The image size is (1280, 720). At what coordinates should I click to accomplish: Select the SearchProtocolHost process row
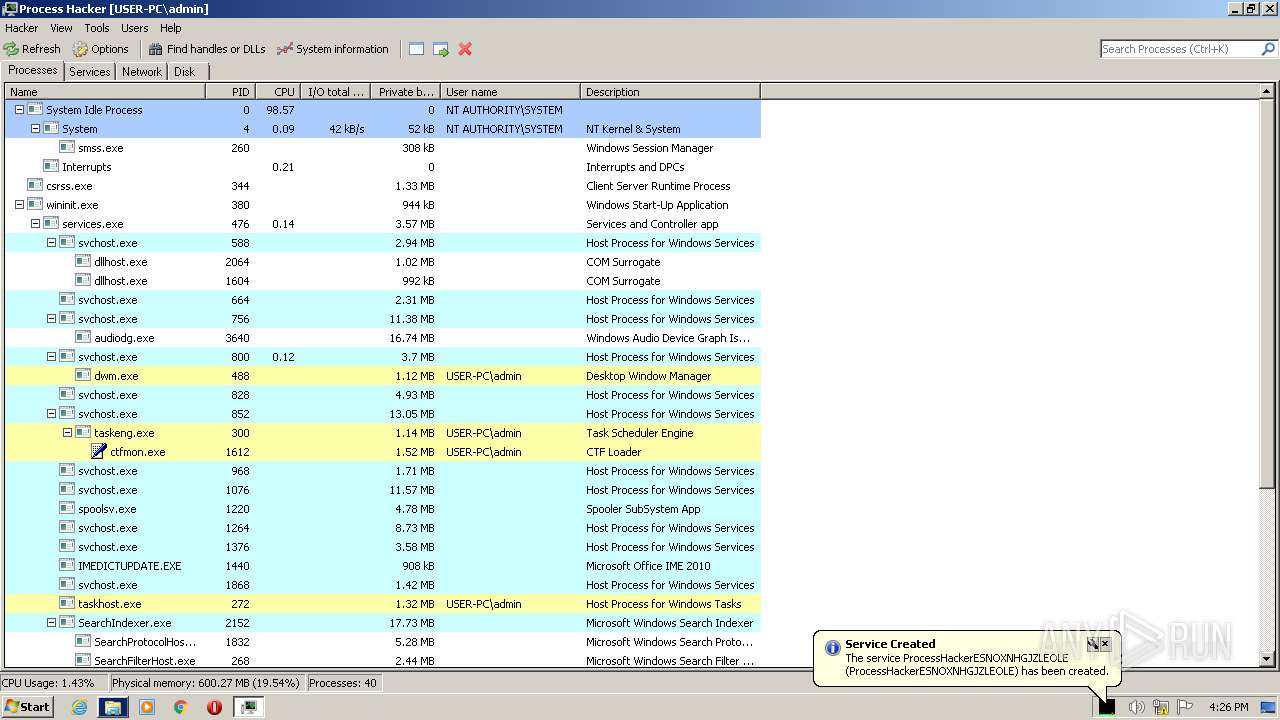point(383,642)
